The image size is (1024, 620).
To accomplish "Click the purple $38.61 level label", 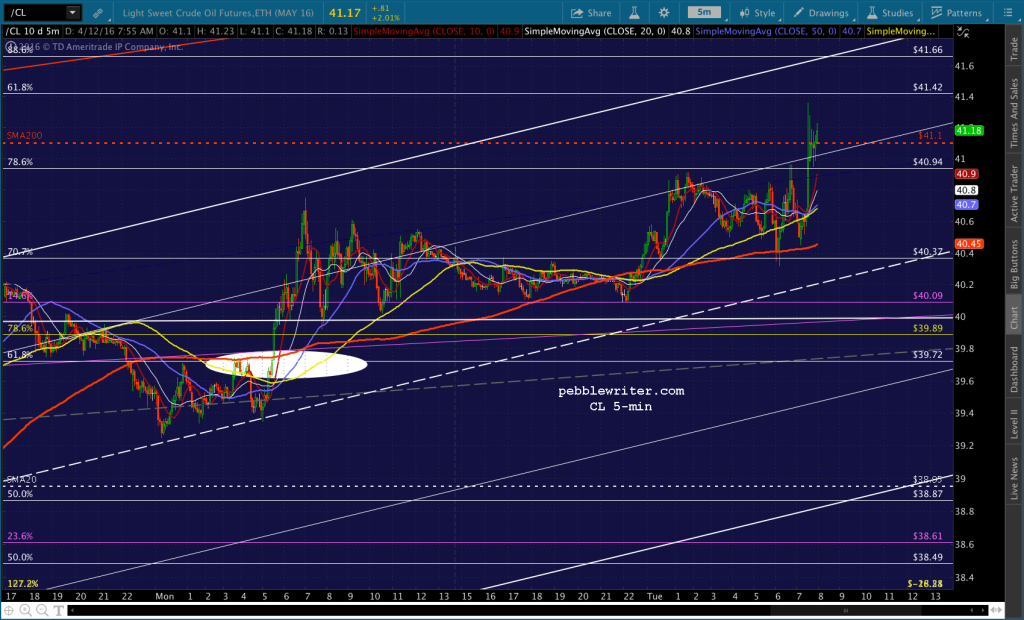I will [927, 536].
